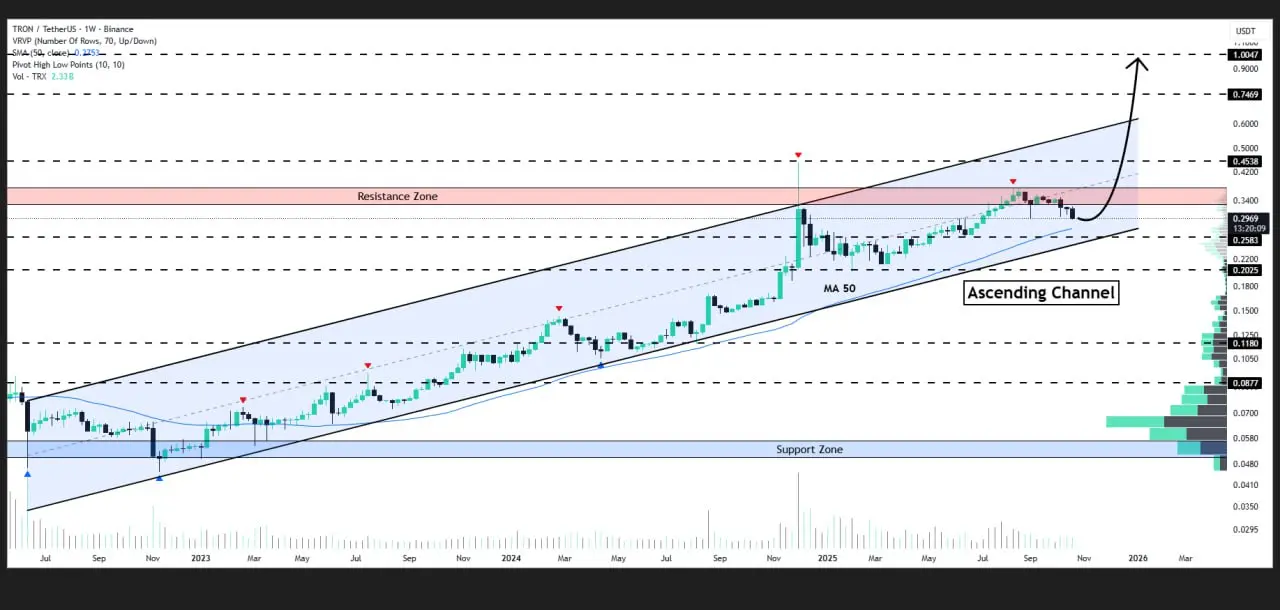Click the MA 50 text annotation
This screenshot has width=1280, height=610.
tap(839, 288)
